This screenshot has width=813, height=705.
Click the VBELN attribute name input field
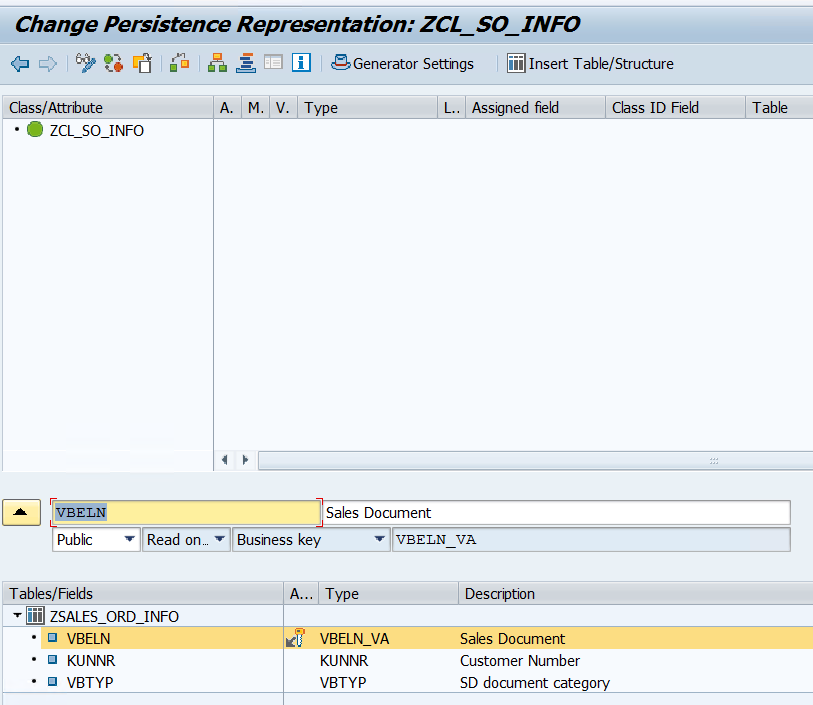coord(186,513)
